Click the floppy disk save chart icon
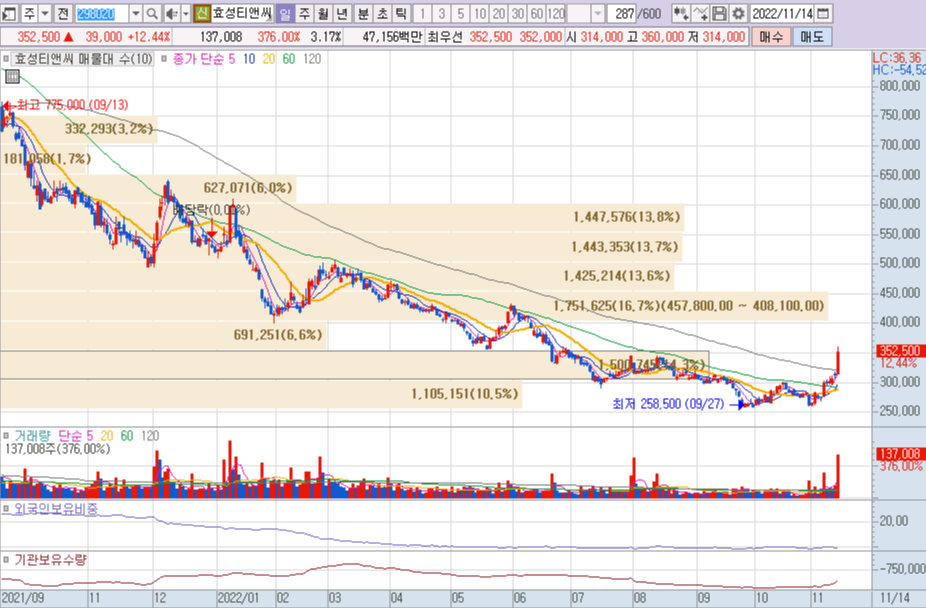 click(719, 13)
